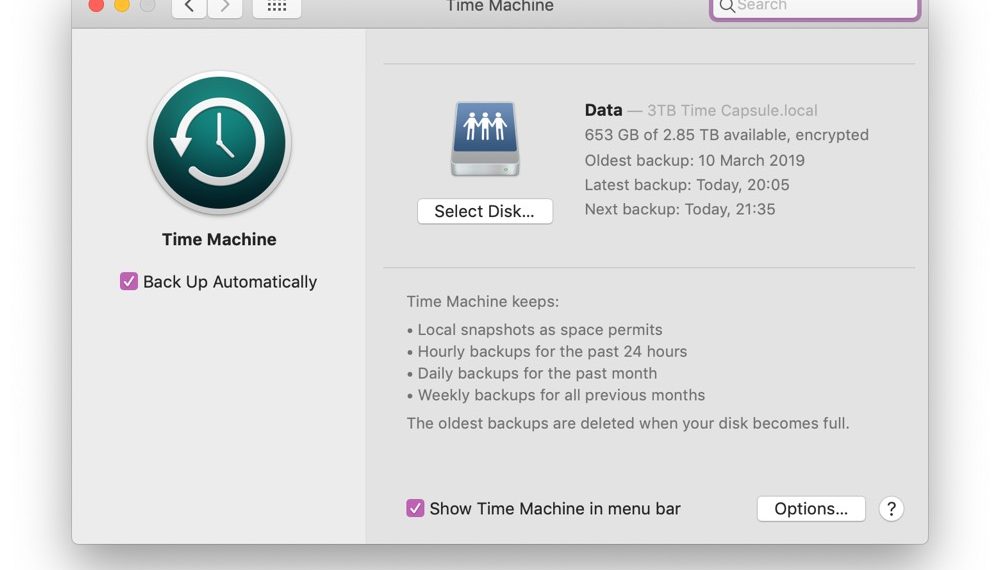Click "Oldest backup: 10 March 2019" text
Screen dimensions: 1000x570
point(695,160)
